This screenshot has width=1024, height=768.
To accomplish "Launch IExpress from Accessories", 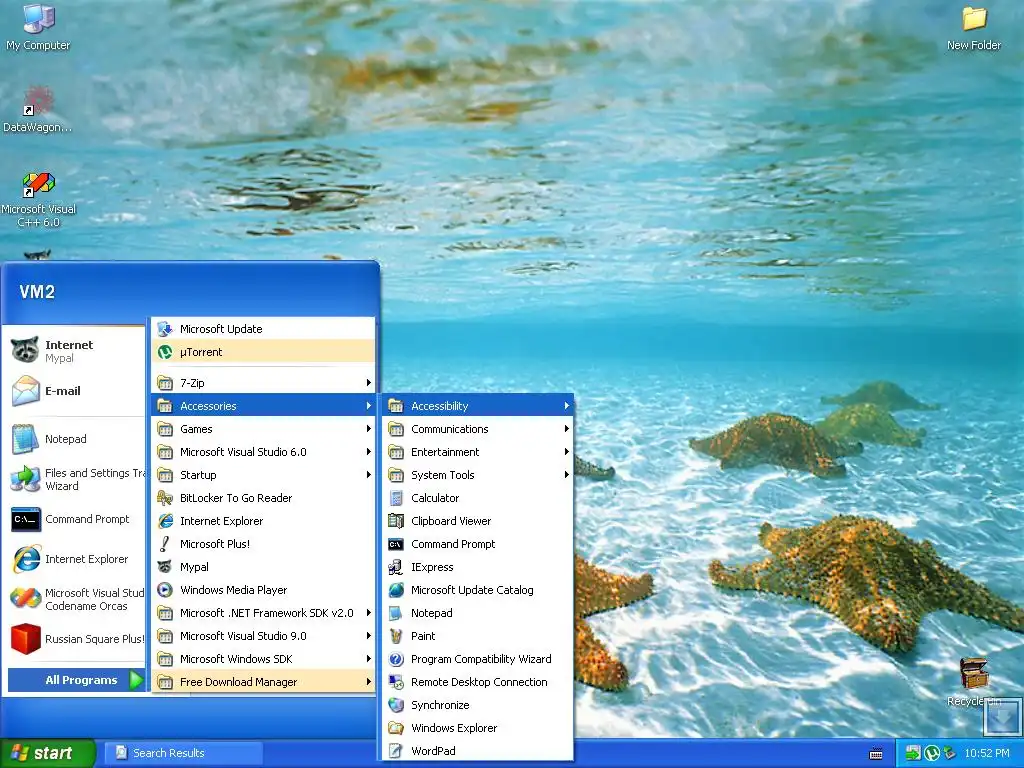I will point(478,567).
